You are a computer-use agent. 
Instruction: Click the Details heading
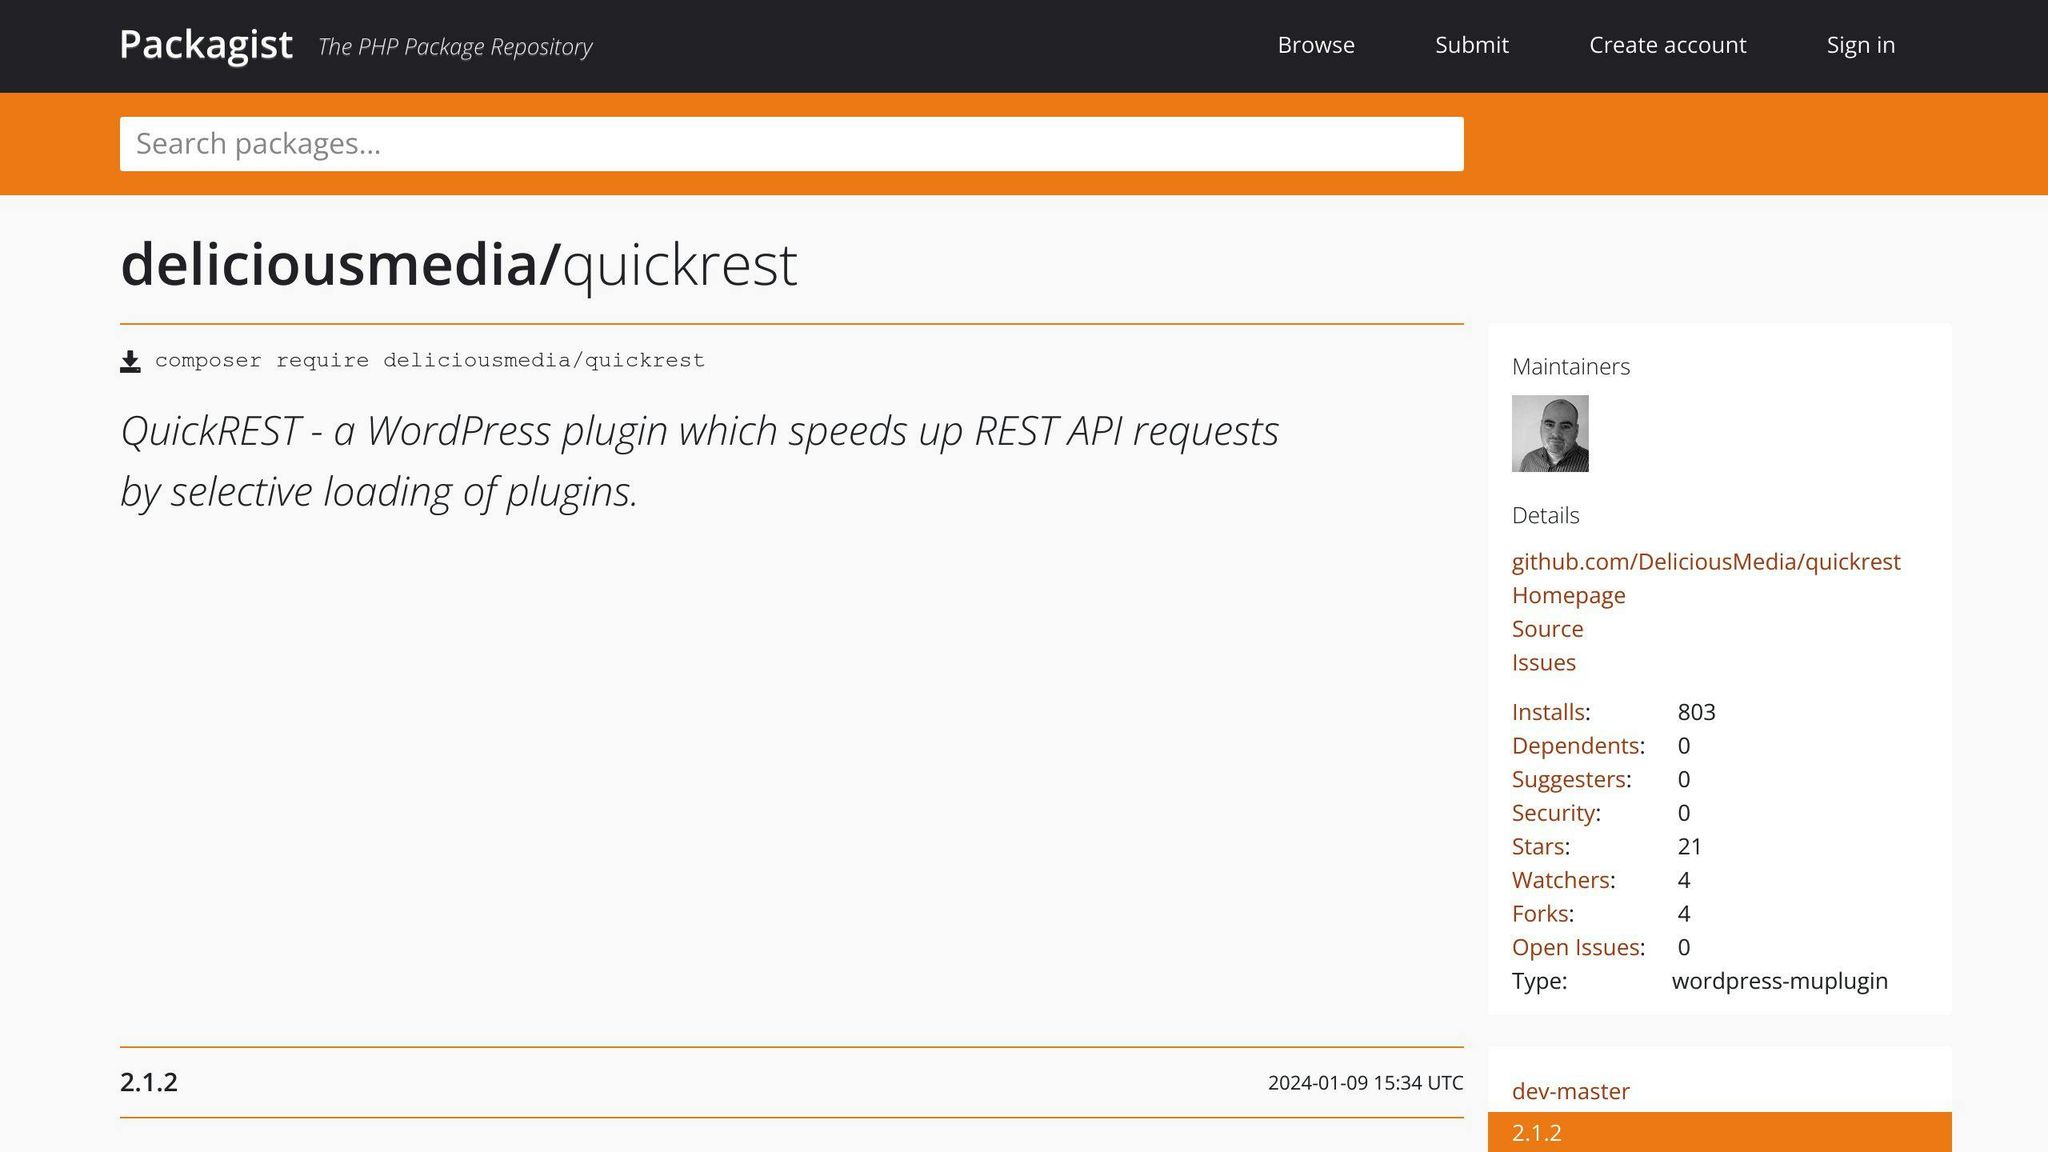click(1546, 516)
